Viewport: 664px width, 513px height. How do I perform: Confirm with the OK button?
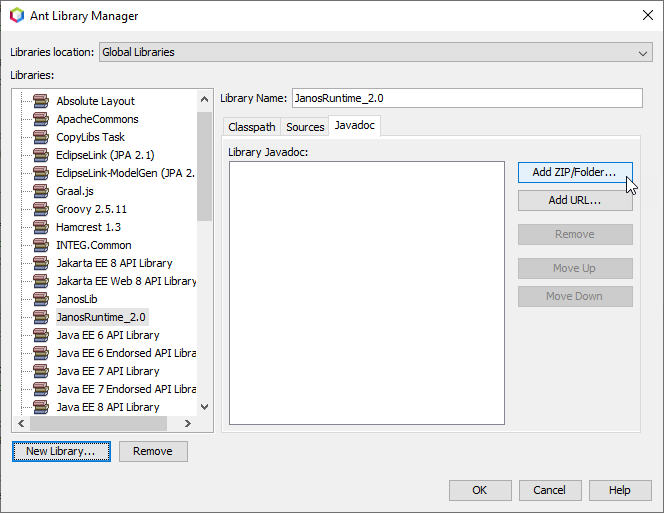click(480, 491)
